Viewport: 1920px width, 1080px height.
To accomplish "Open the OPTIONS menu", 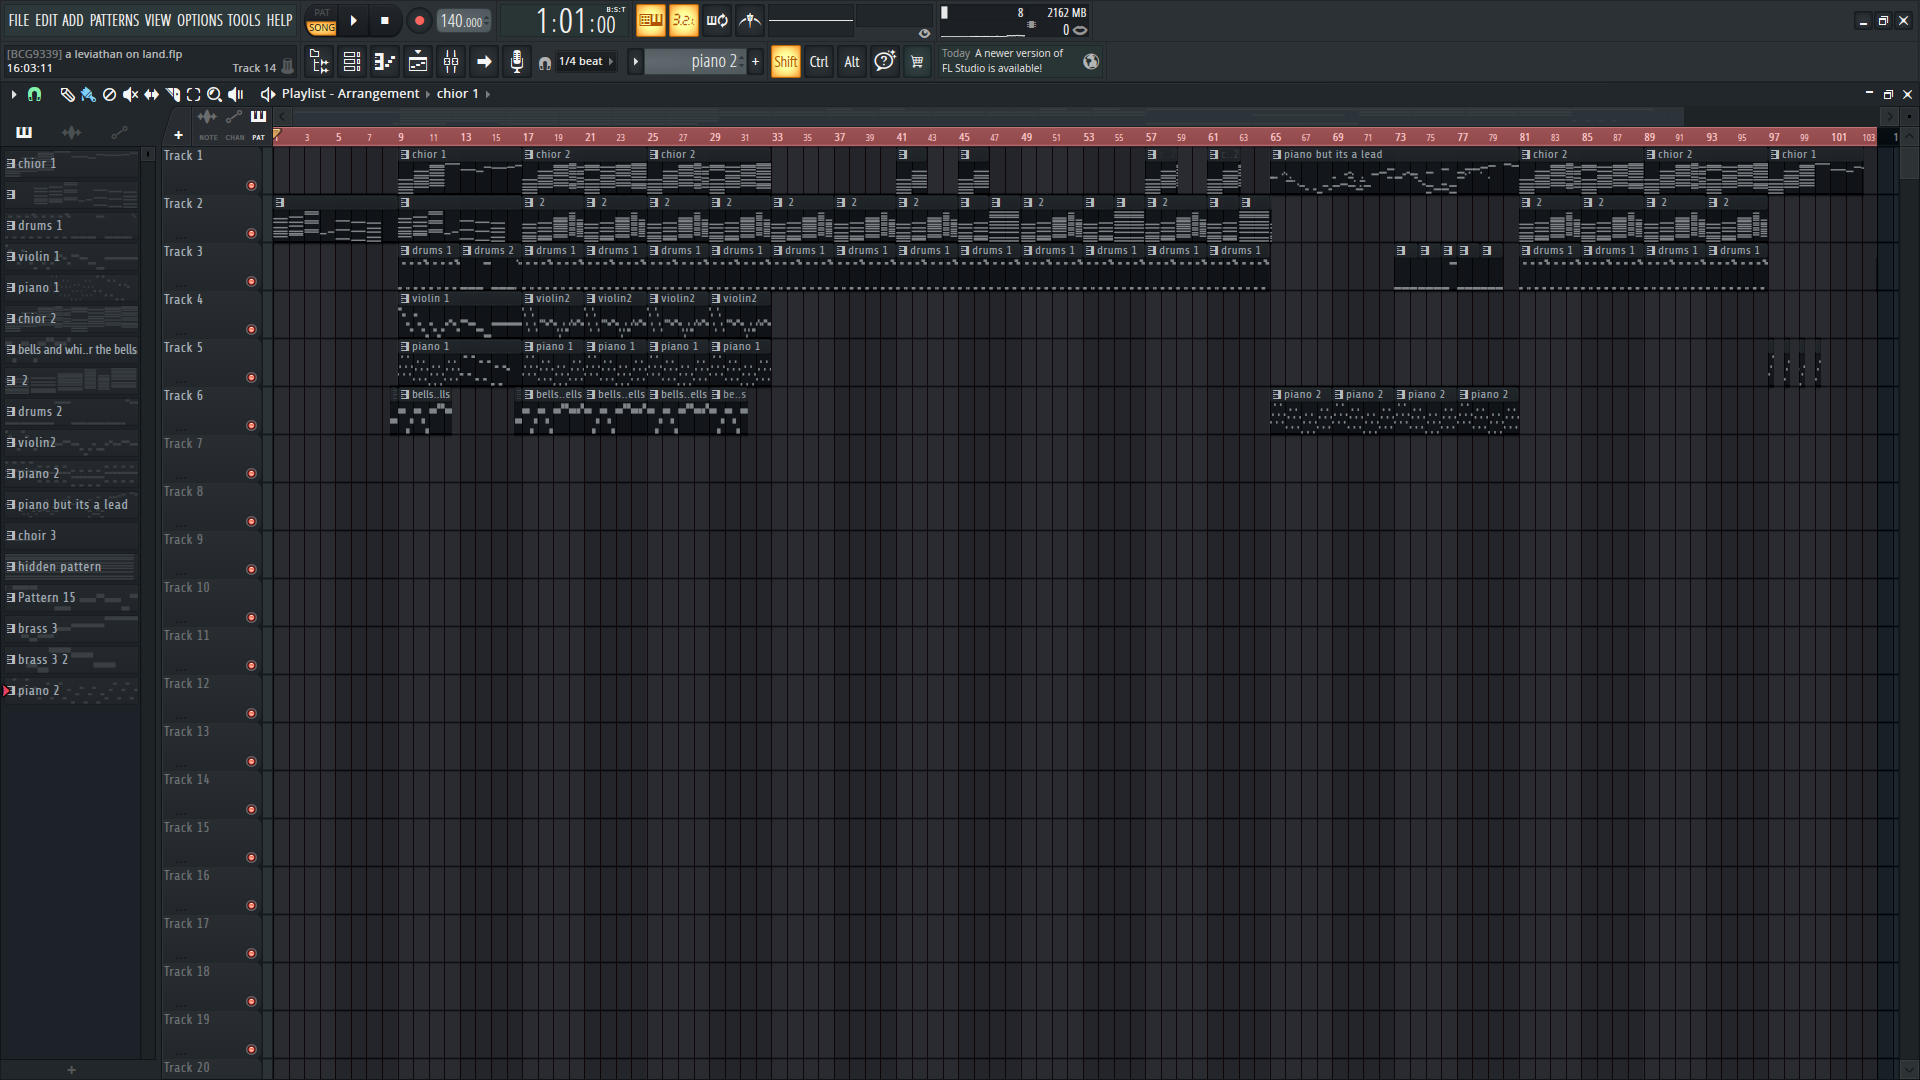I will tap(199, 20).
